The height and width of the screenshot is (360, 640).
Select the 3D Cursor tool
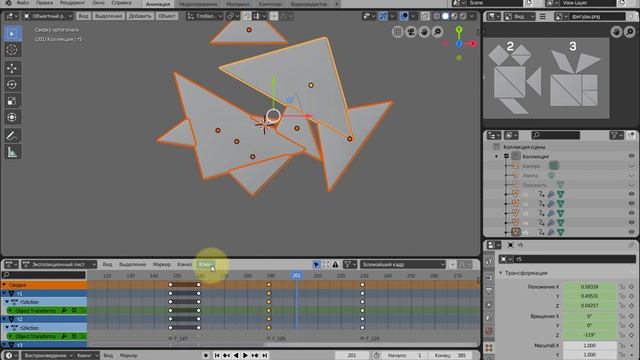click(x=12, y=50)
